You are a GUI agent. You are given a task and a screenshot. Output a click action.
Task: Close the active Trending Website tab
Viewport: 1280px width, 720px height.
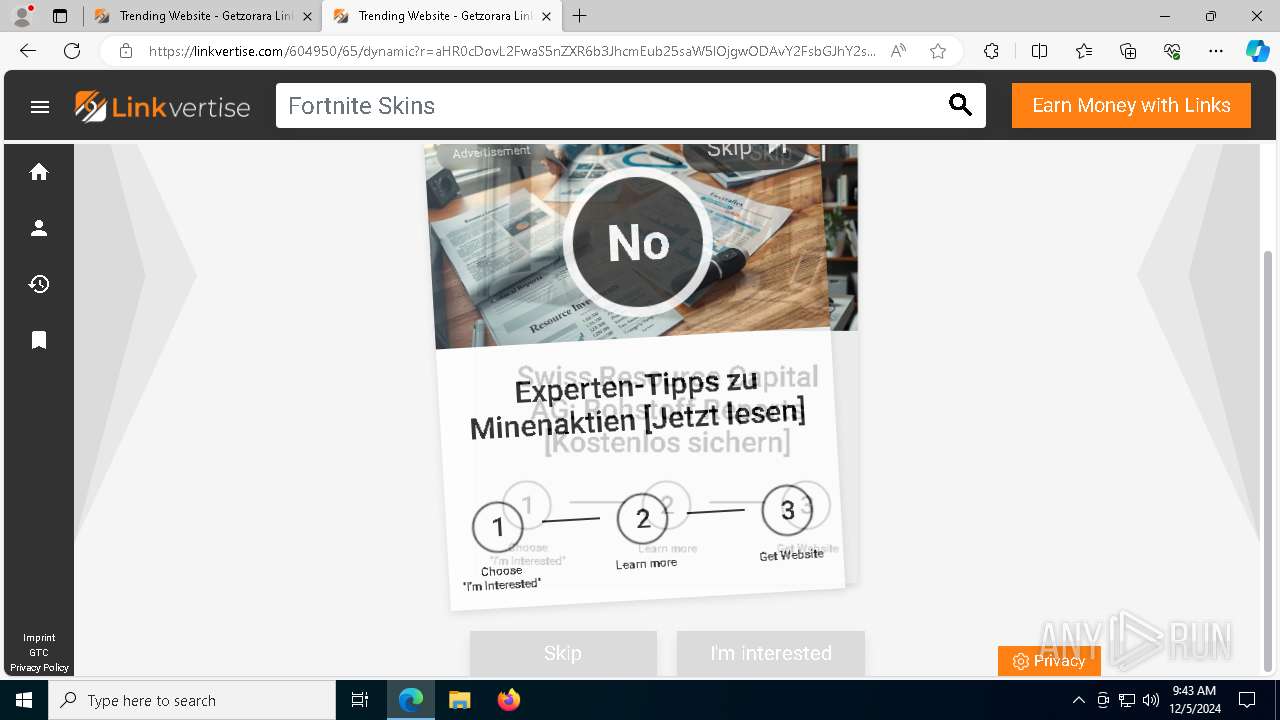click(x=546, y=16)
